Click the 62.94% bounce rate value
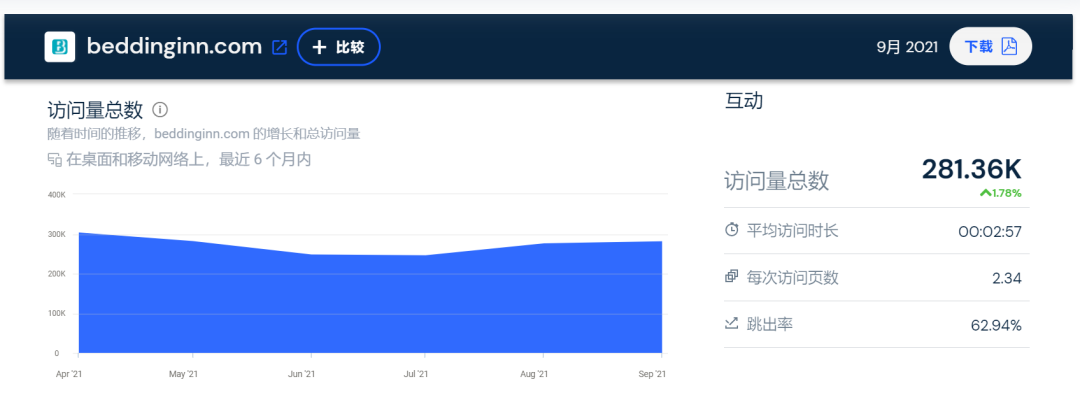 point(996,325)
